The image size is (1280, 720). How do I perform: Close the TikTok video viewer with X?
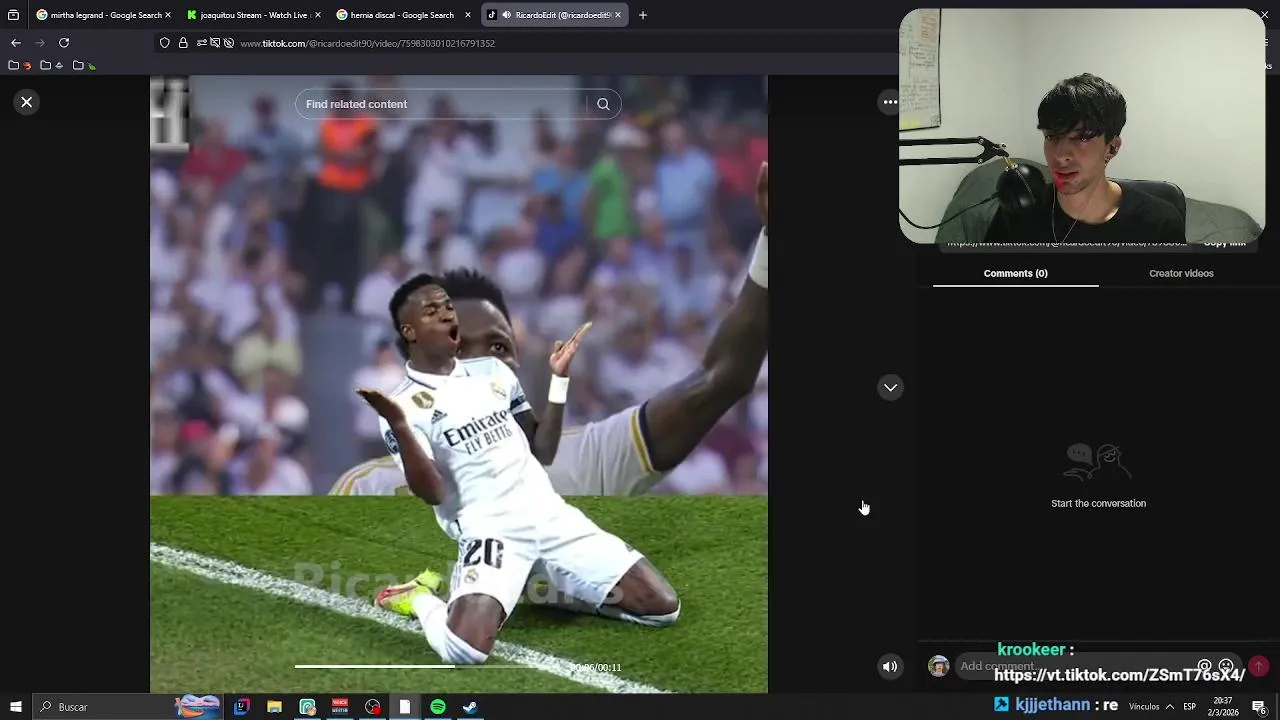(x=27, y=102)
